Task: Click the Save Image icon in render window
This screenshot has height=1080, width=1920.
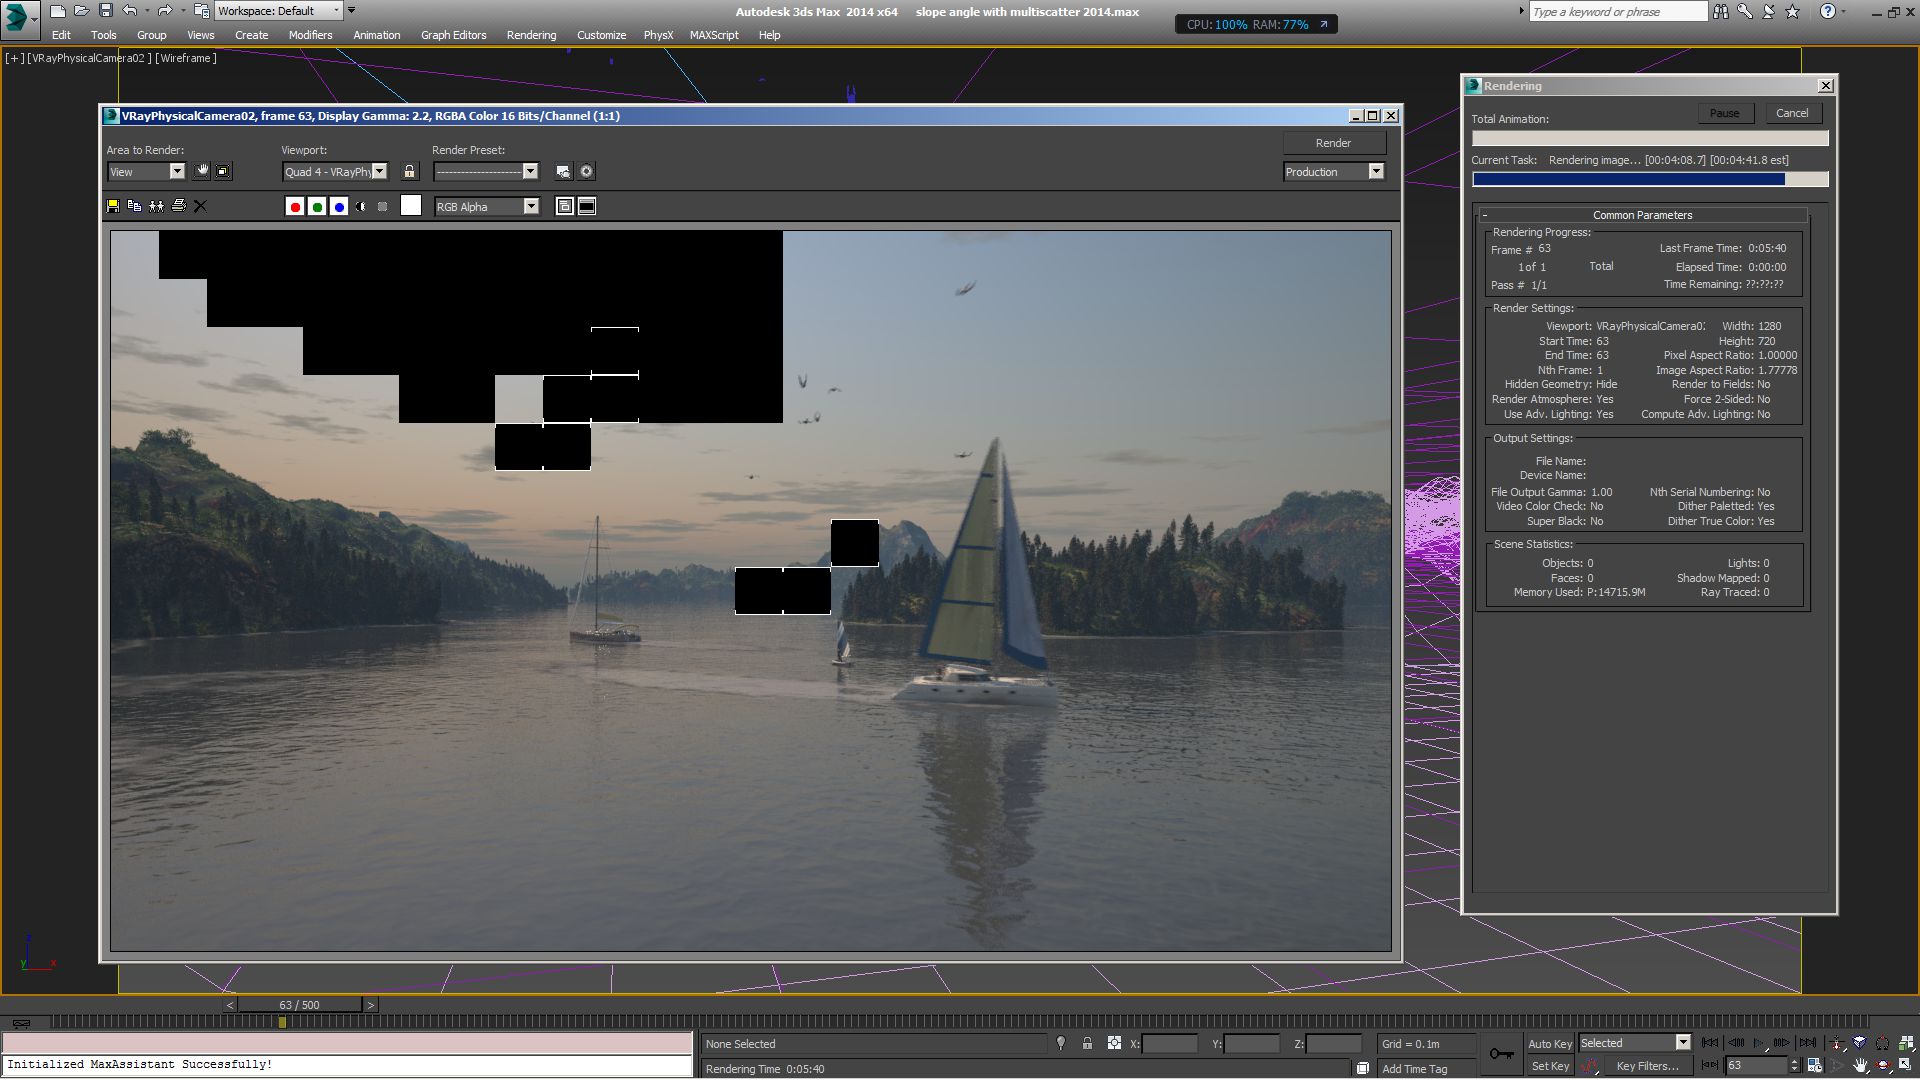Action: 113,206
